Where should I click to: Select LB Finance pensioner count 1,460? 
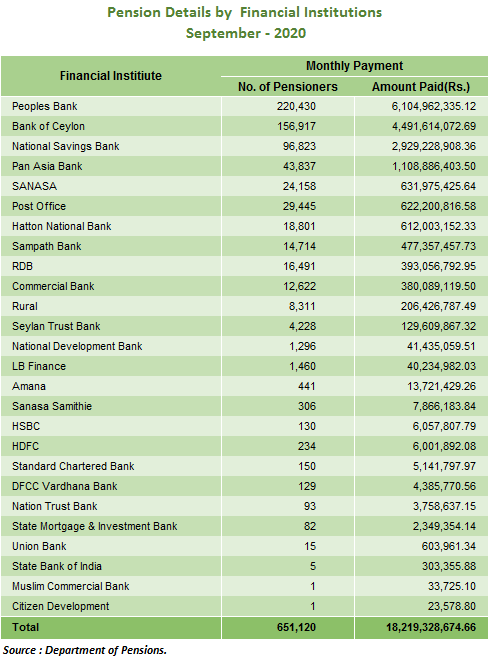pos(302,366)
